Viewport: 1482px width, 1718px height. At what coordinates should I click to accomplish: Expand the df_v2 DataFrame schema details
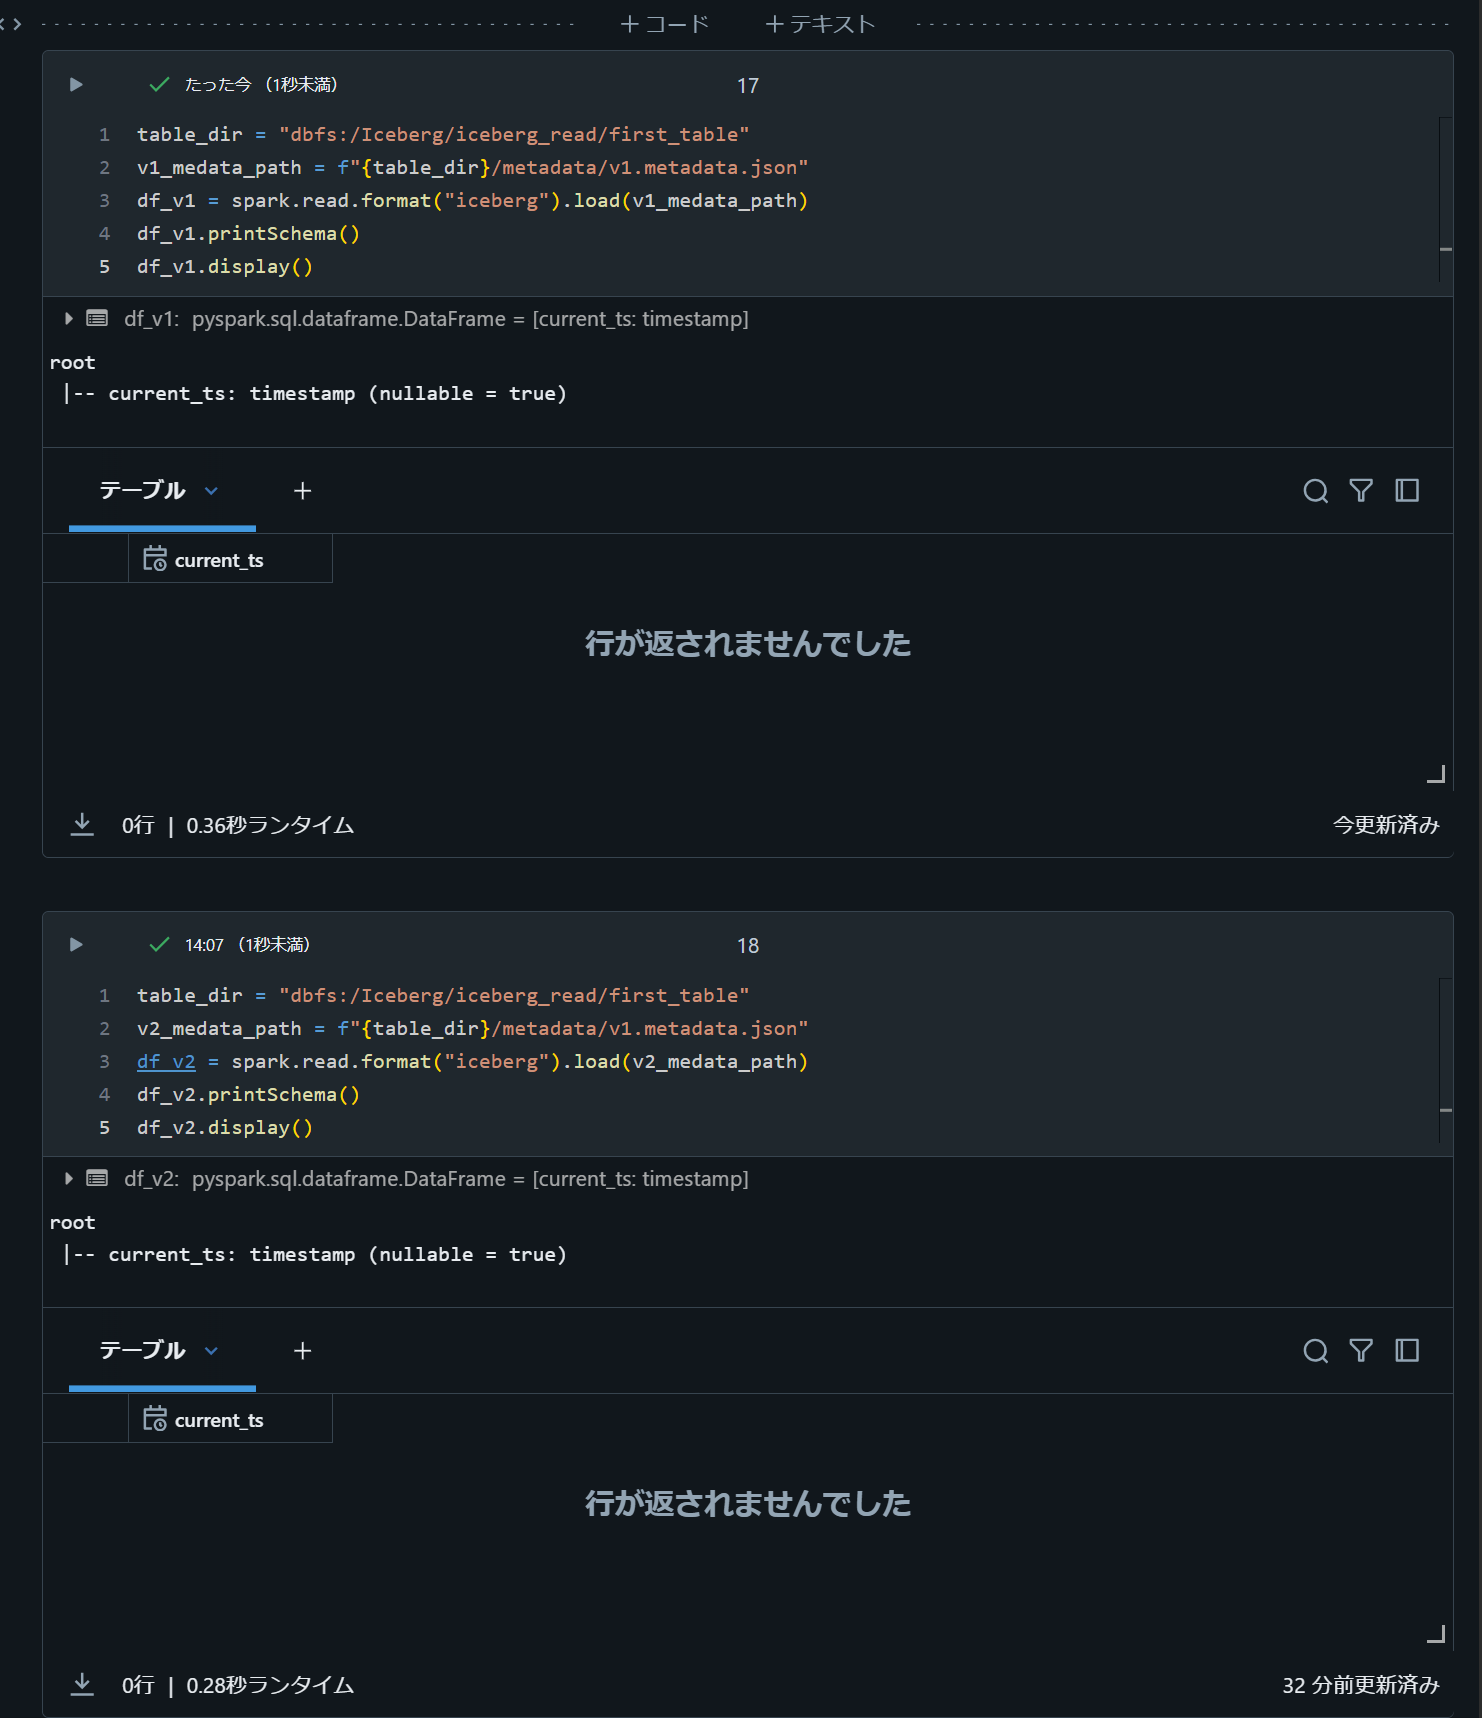(x=68, y=1179)
